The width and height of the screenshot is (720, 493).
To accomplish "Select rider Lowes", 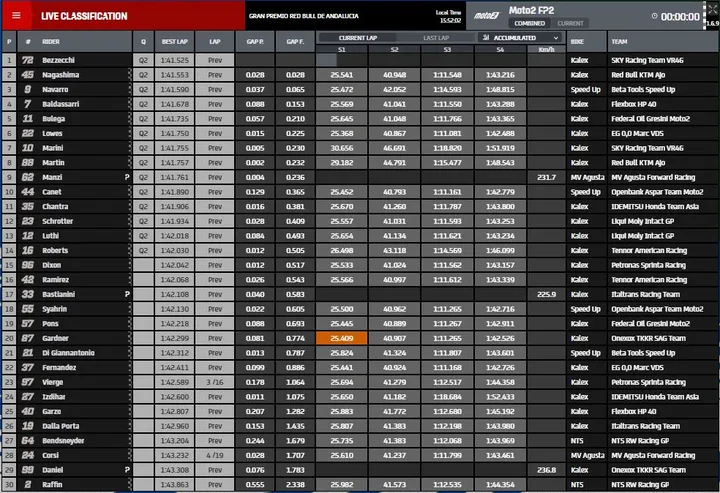I will point(52,134).
